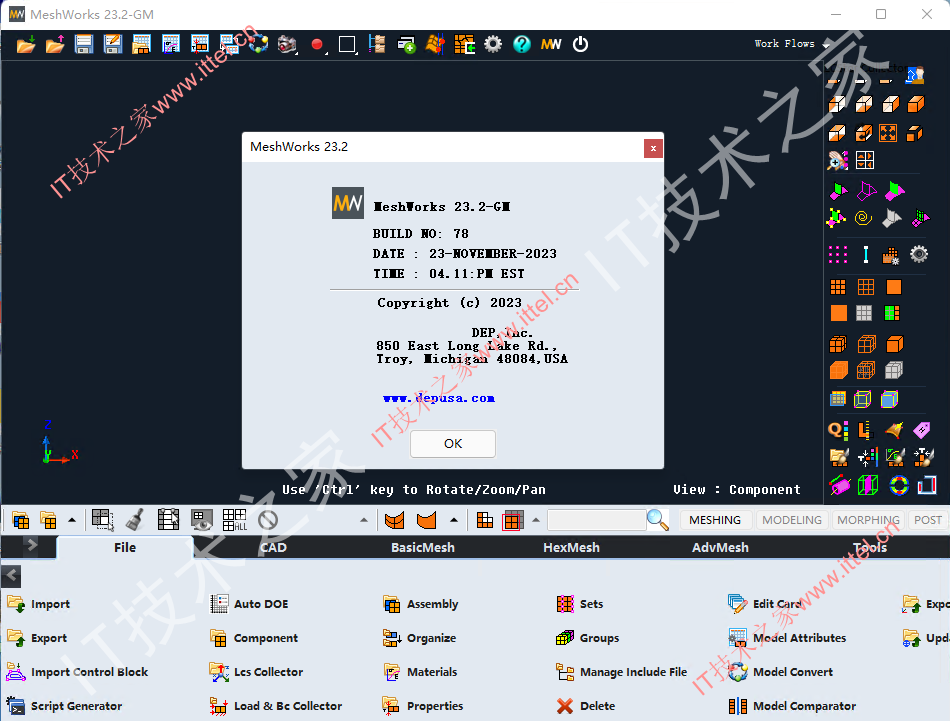Toggle the plain orange grid icon in lower toolbar

coord(485,520)
